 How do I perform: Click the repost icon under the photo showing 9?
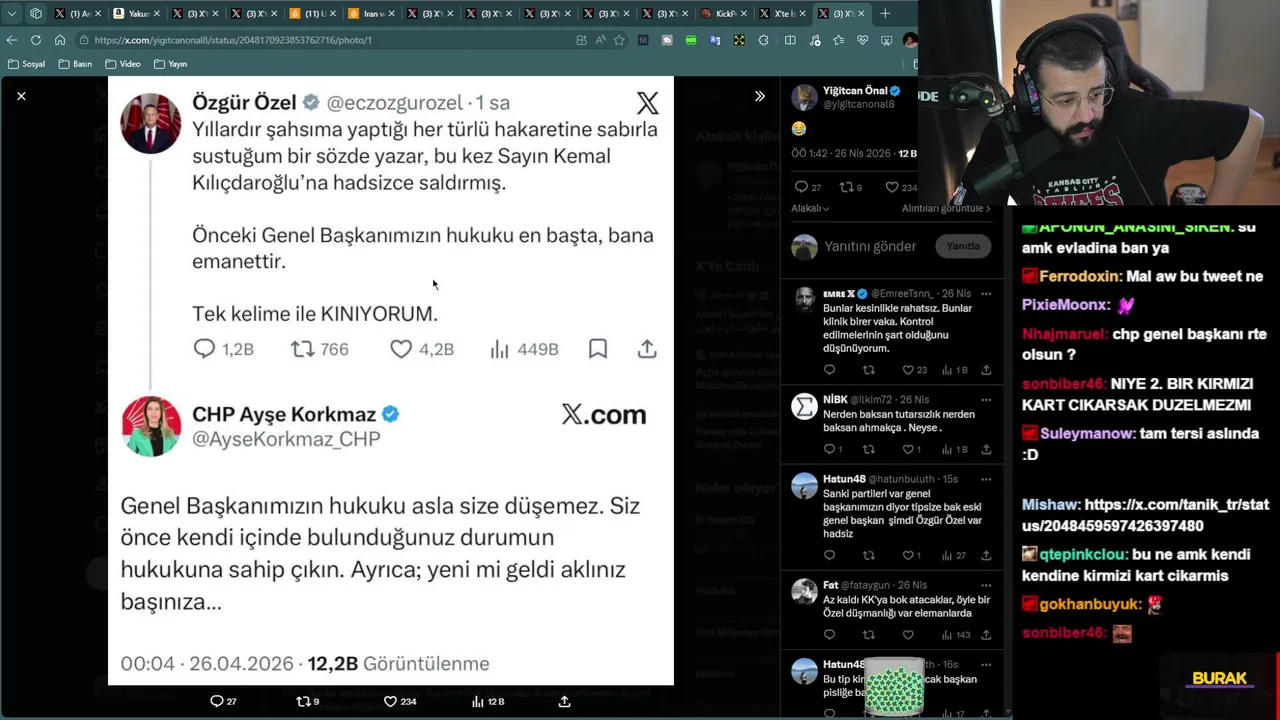click(303, 701)
